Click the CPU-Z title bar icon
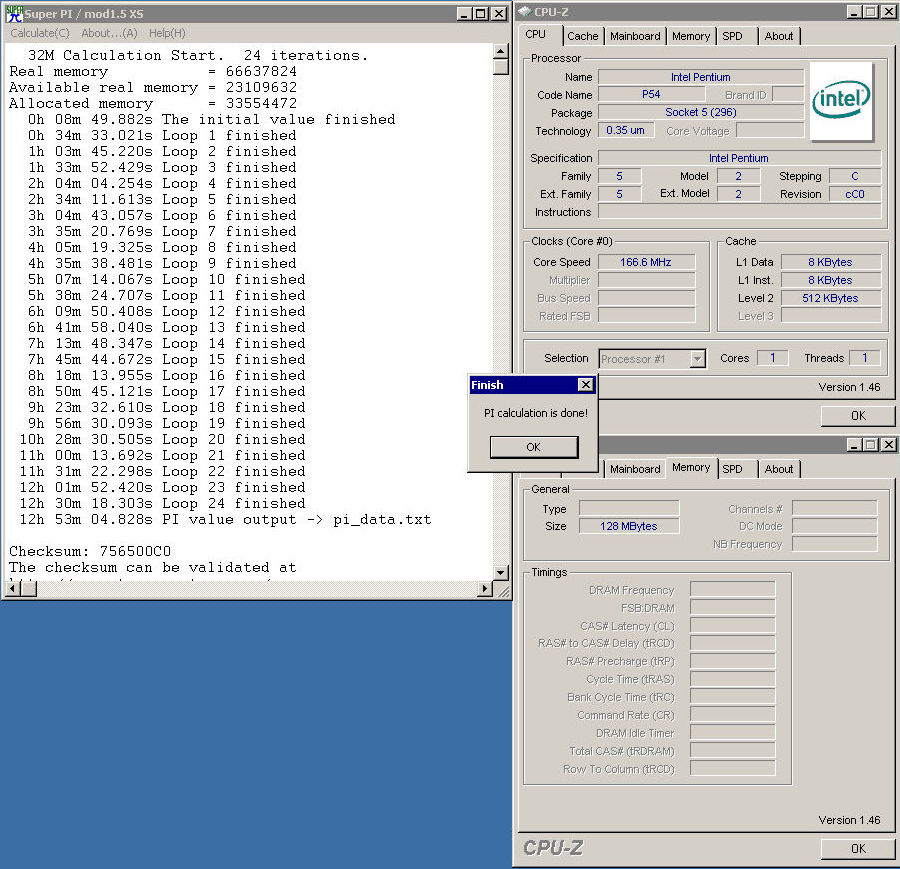Image resolution: width=900 pixels, height=869 pixels. [525, 11]
